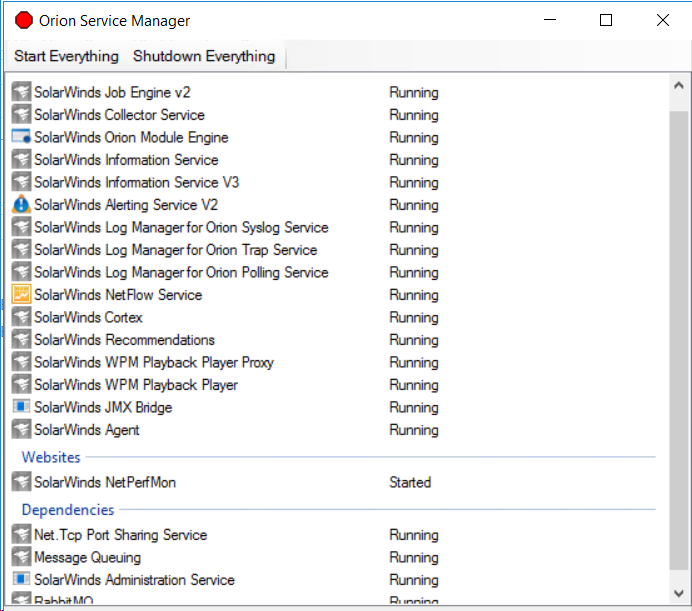Click the NetFlow Service orange icon
The width and height of the screenshot is (692, 611).
point(22,295)
